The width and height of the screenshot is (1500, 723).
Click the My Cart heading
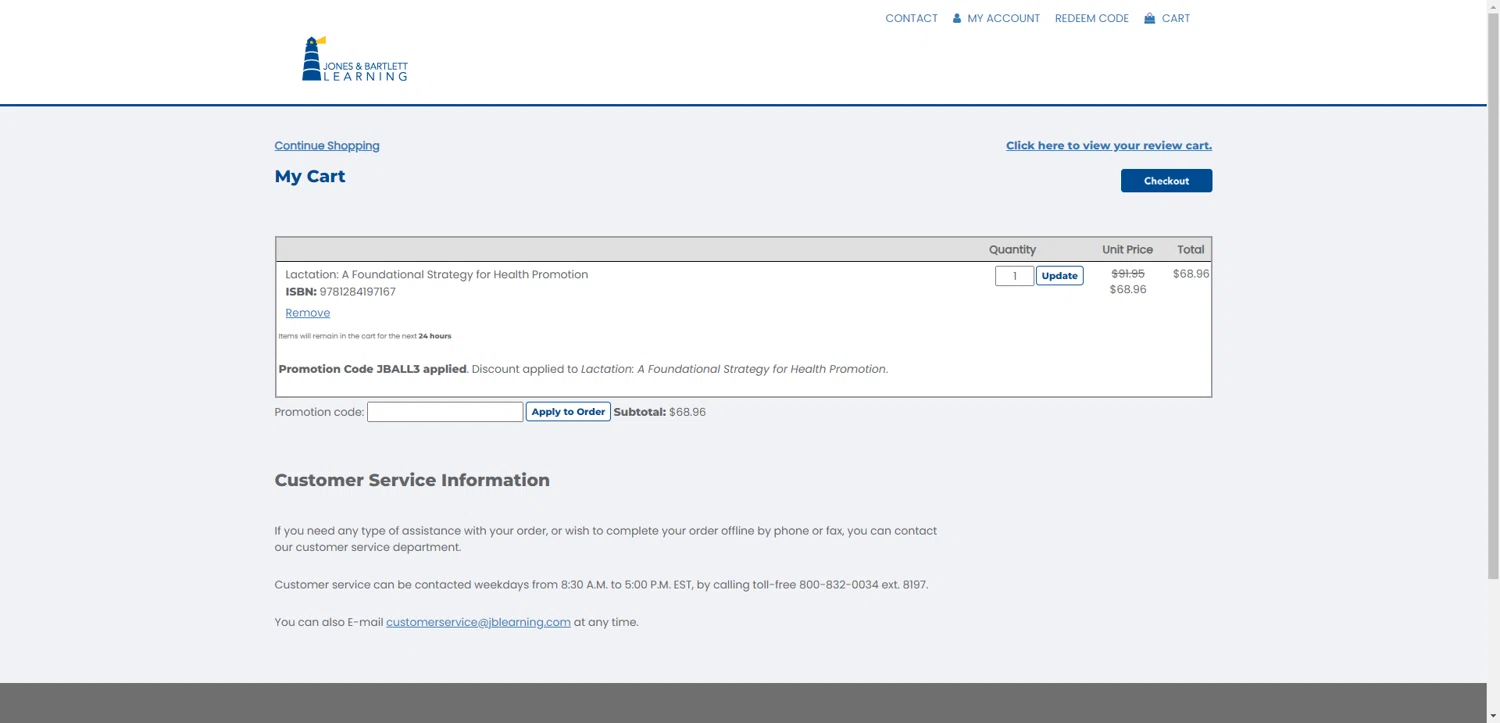pyautogui.click(x=310, y=176)
